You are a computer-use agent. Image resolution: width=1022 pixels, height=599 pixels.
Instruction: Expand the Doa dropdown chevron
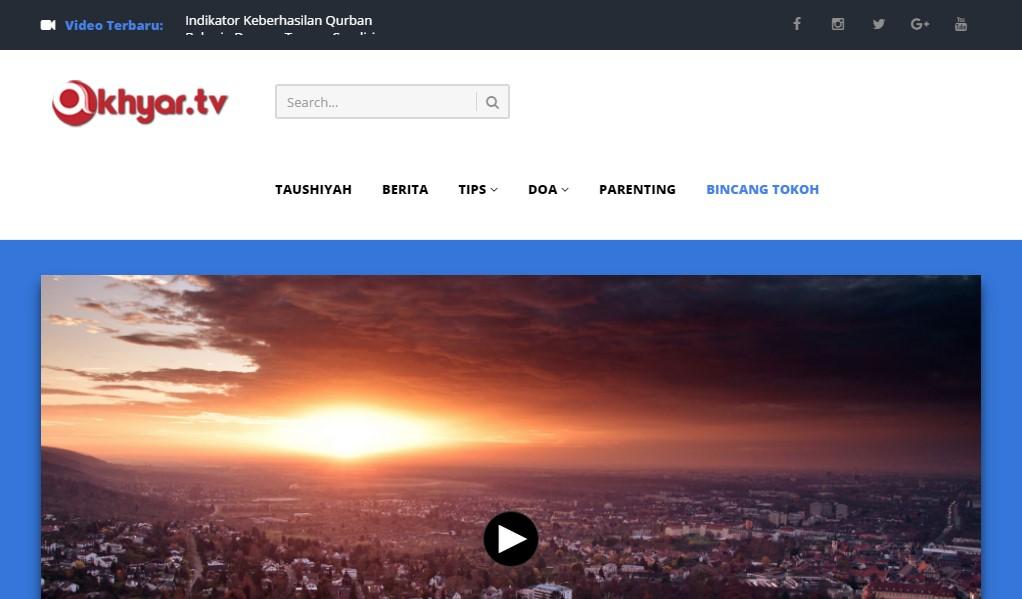point(565,190)
